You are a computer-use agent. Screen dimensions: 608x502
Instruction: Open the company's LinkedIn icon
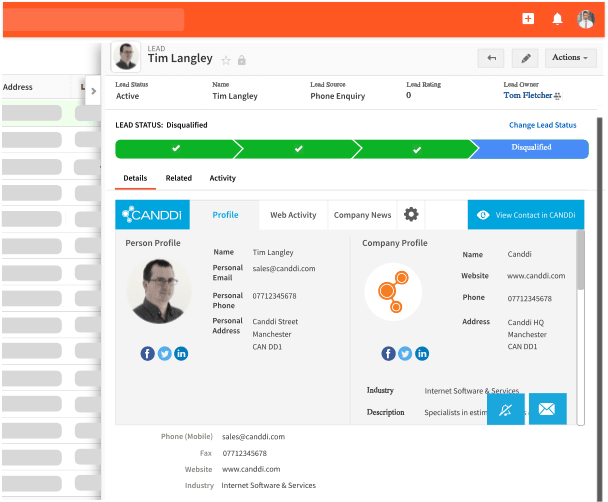point(422,354)
